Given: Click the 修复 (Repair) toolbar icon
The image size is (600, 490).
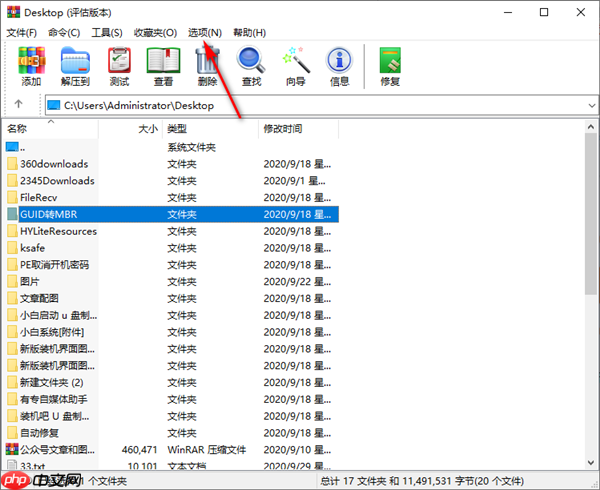Looking at the screenshot, I should coord(390,60).
